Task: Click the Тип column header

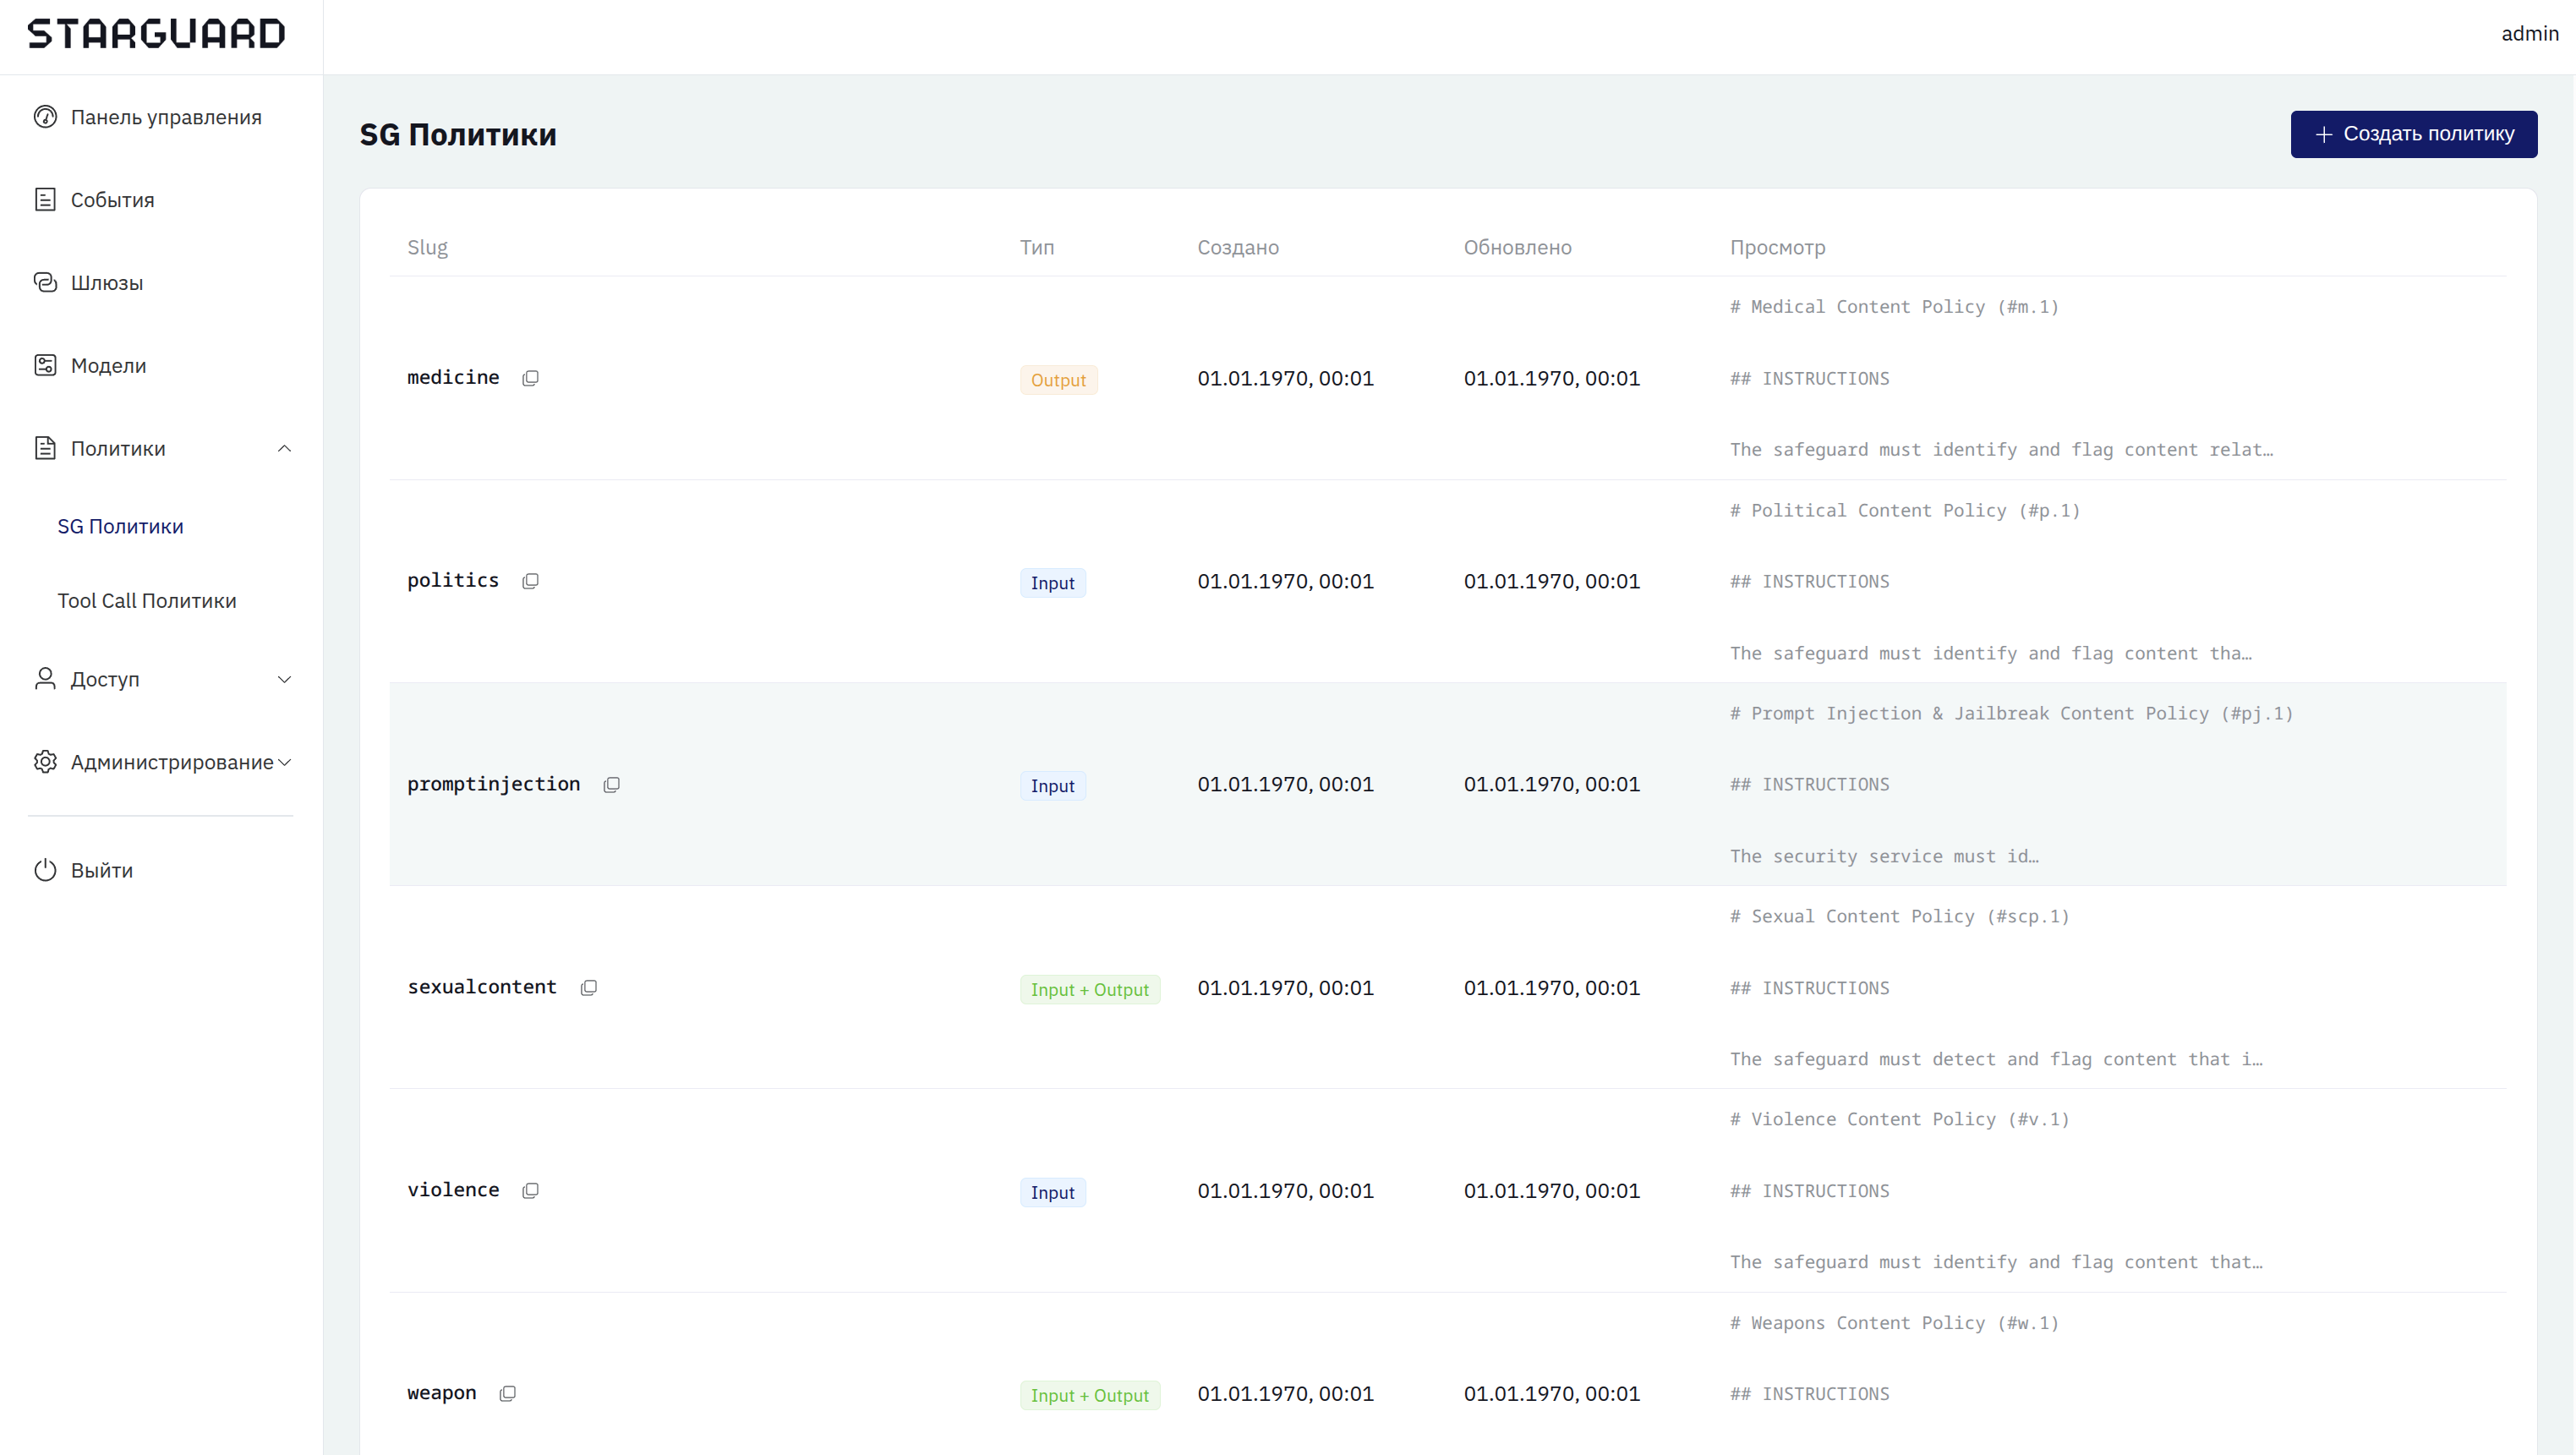Action: tap(1037, 247)
